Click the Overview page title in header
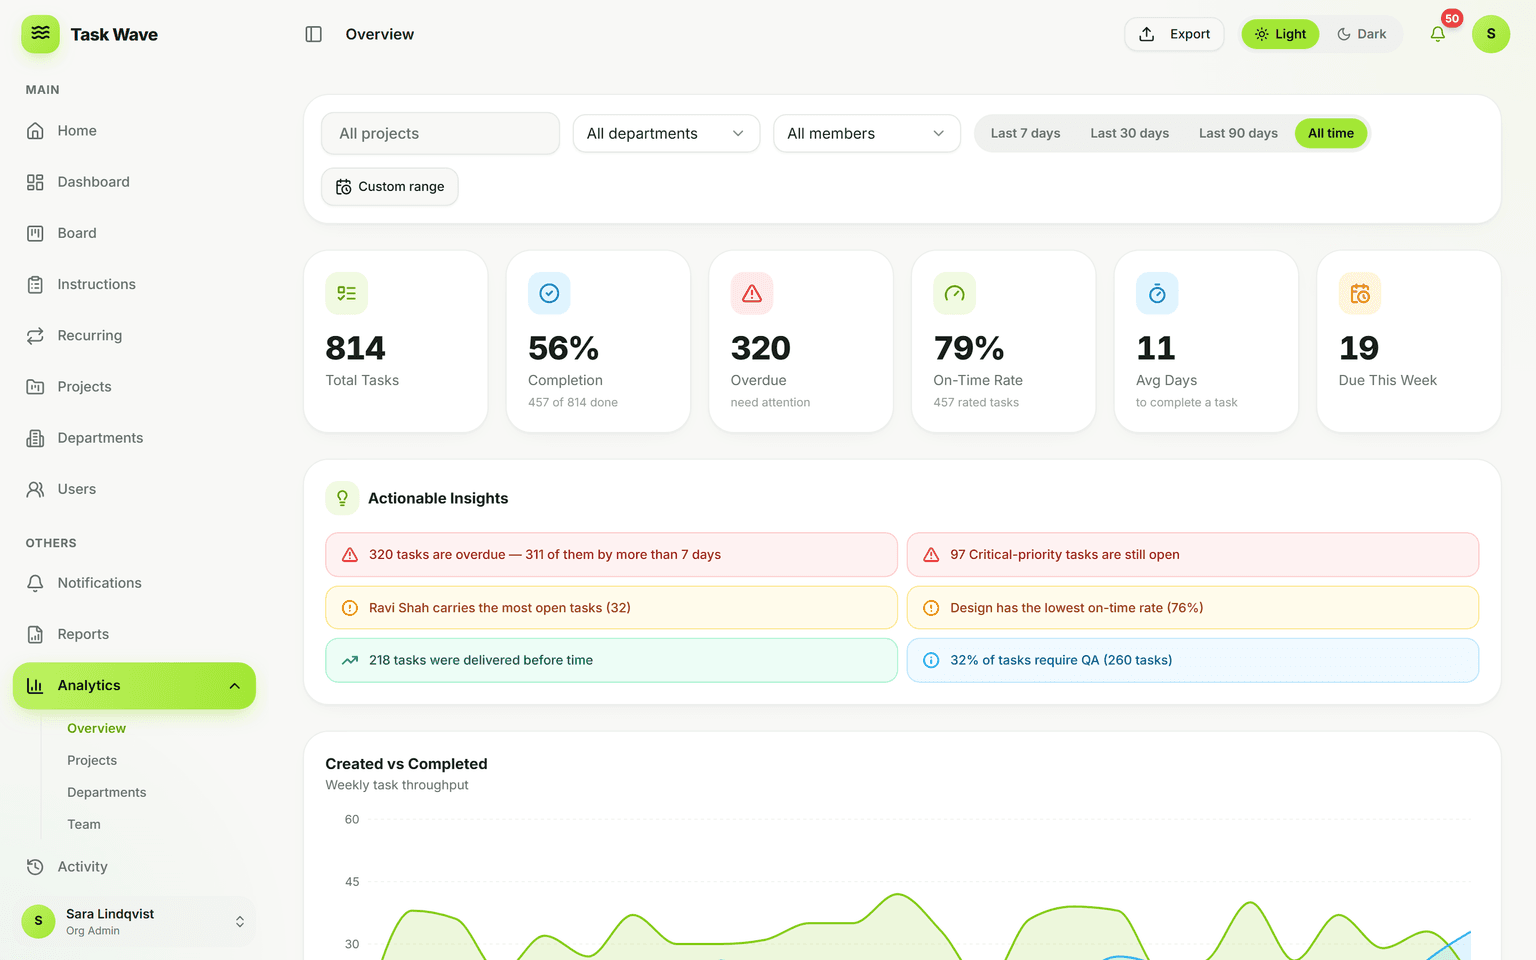1536x960 pixels. click(x=380, y=34)
